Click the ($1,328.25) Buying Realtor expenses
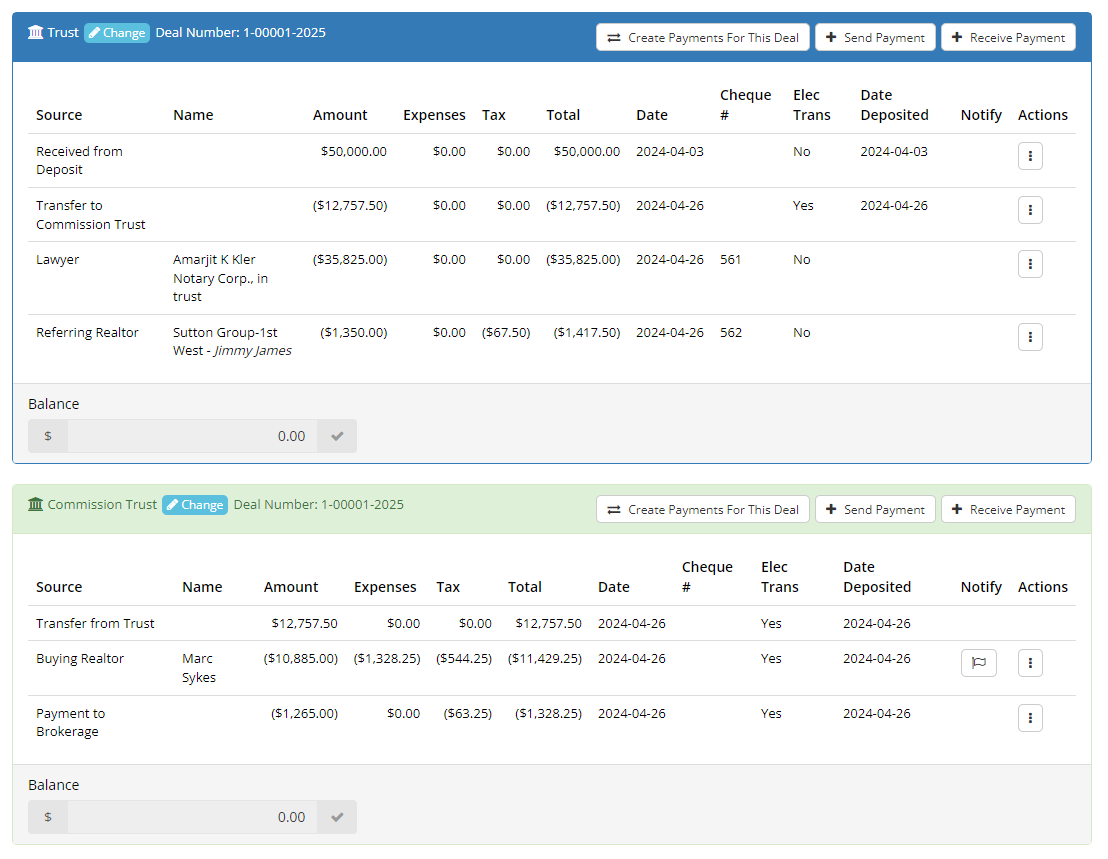1108x859 pixels. pyautogui.click(x=387, y=658)
